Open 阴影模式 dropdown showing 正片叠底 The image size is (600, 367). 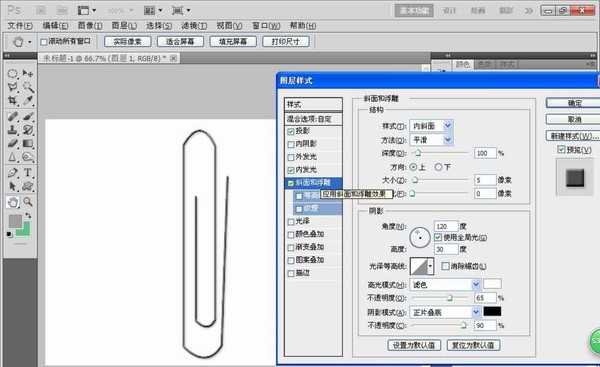445,312
